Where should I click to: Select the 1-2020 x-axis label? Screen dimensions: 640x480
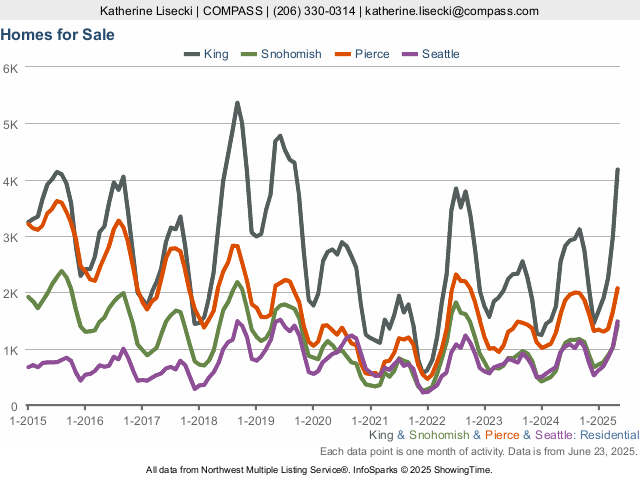[312, 420]
